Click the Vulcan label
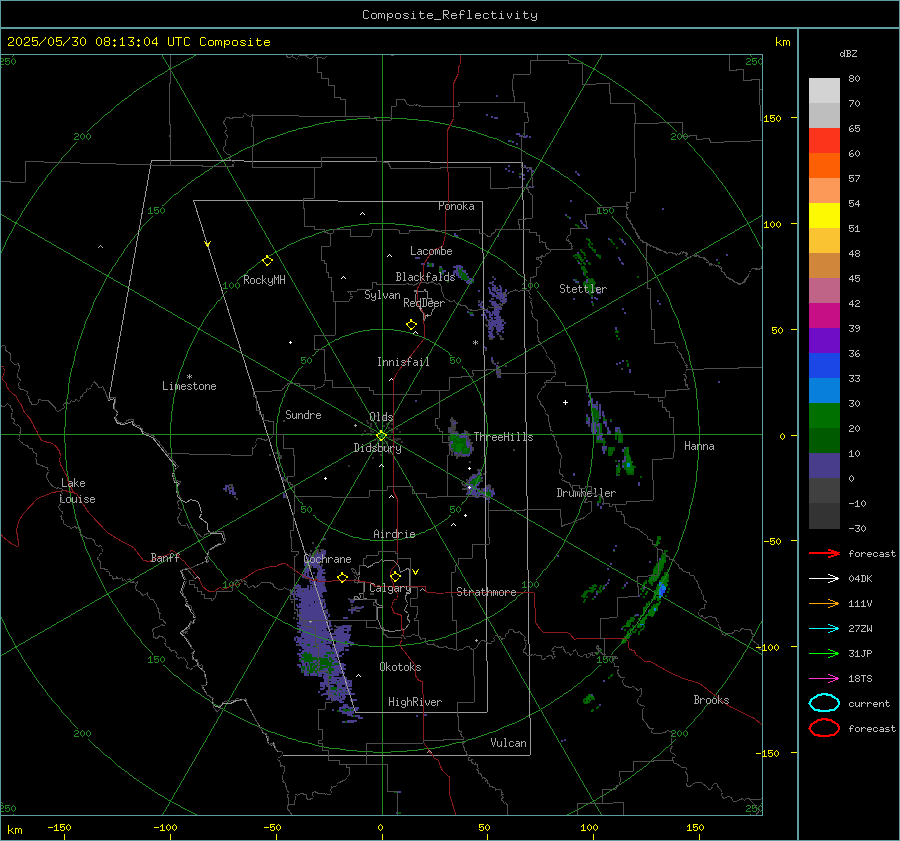The height and width of the screenshot is (841, 900). (508, 743)
